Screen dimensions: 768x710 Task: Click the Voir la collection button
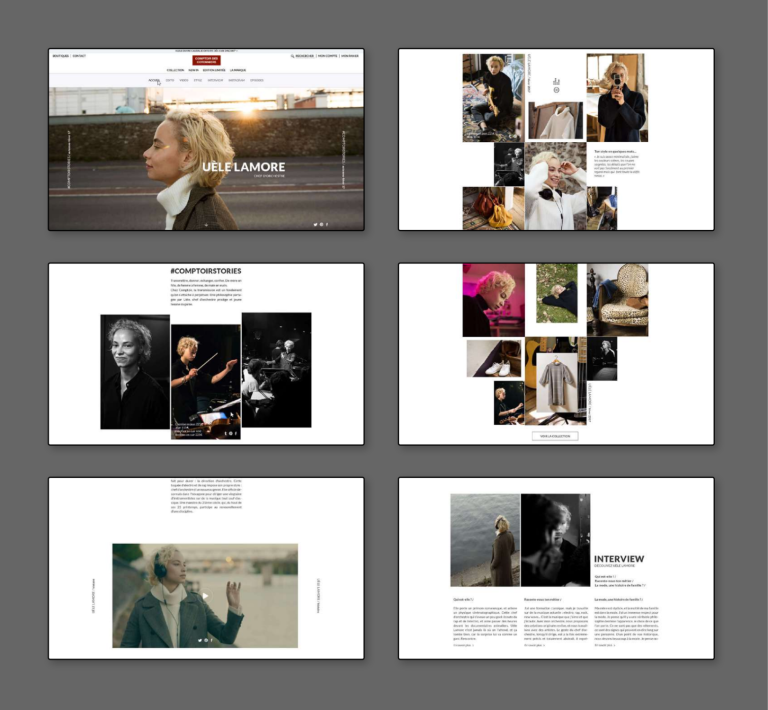click(555, 436)
